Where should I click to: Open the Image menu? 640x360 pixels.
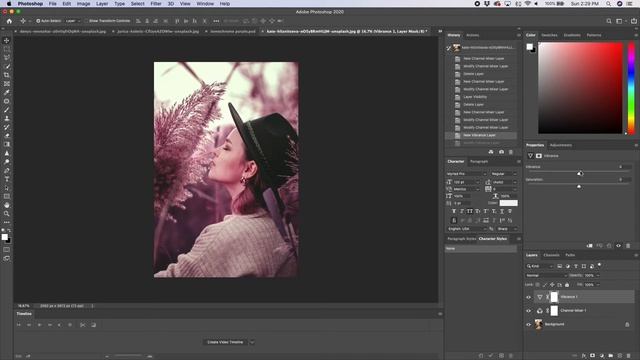83,4
